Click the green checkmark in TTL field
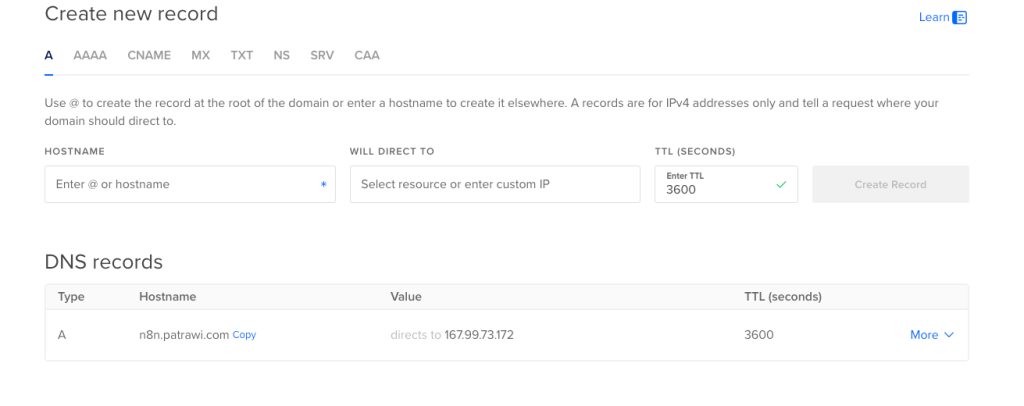Viewport: 1024px width, 406px height. pos(781,185)
